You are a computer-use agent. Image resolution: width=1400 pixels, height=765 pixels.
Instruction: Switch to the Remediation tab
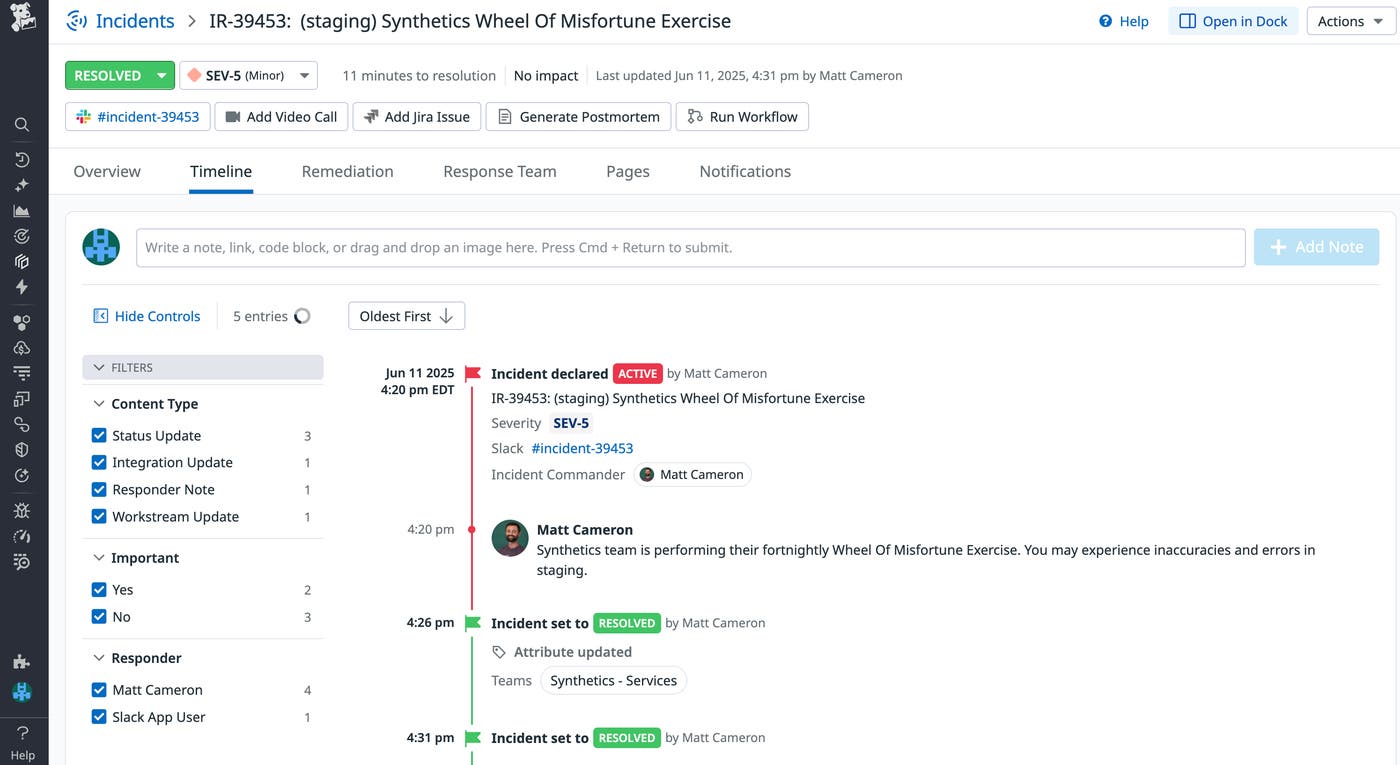click(347, 172)
